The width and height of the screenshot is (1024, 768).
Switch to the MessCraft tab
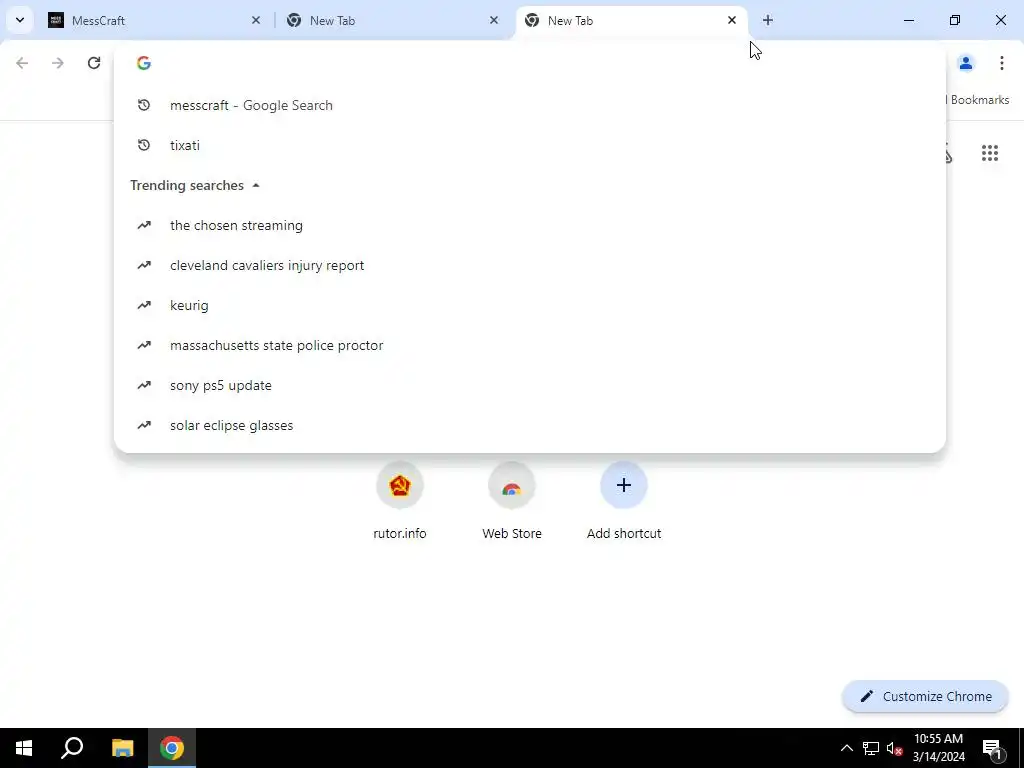click(155, 20)
